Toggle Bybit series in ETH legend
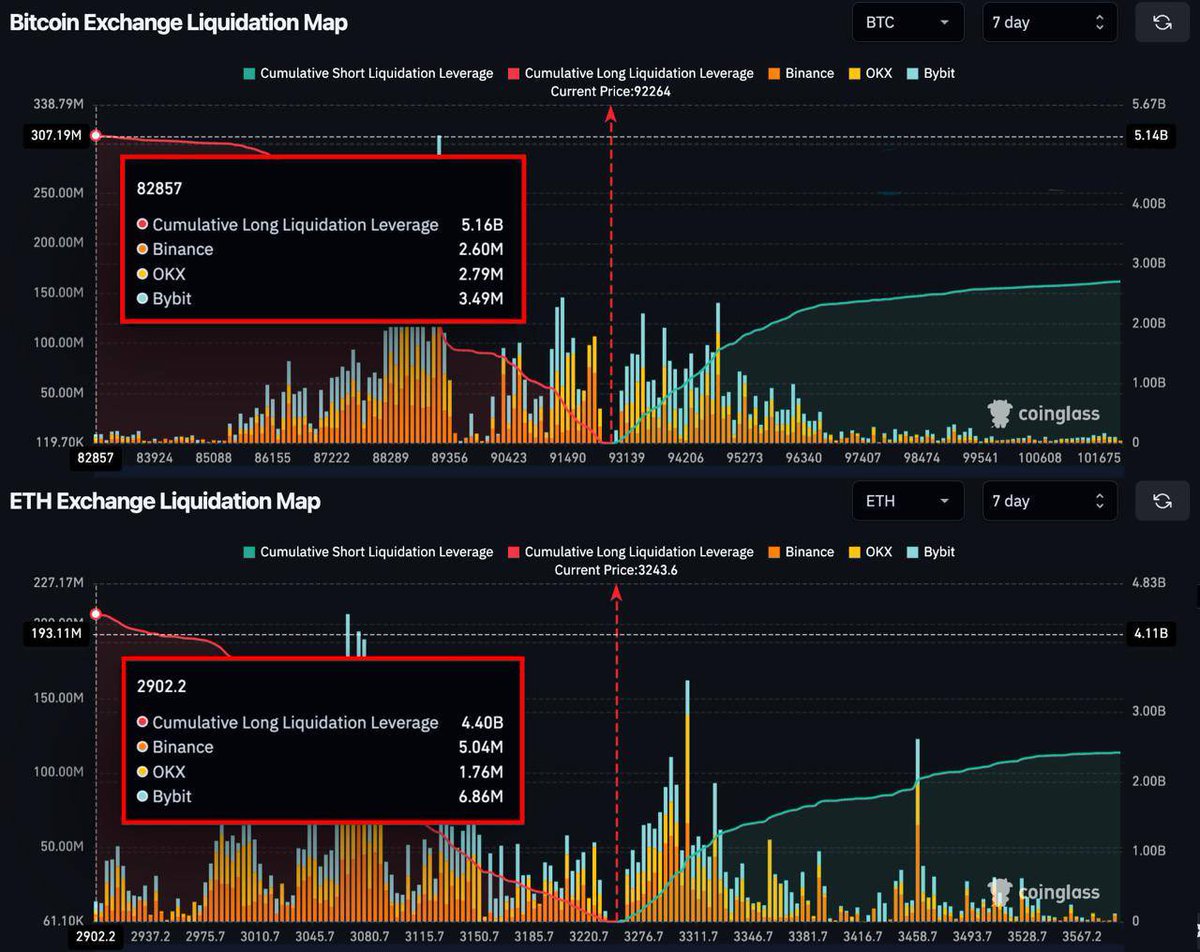 click(931, 552)
